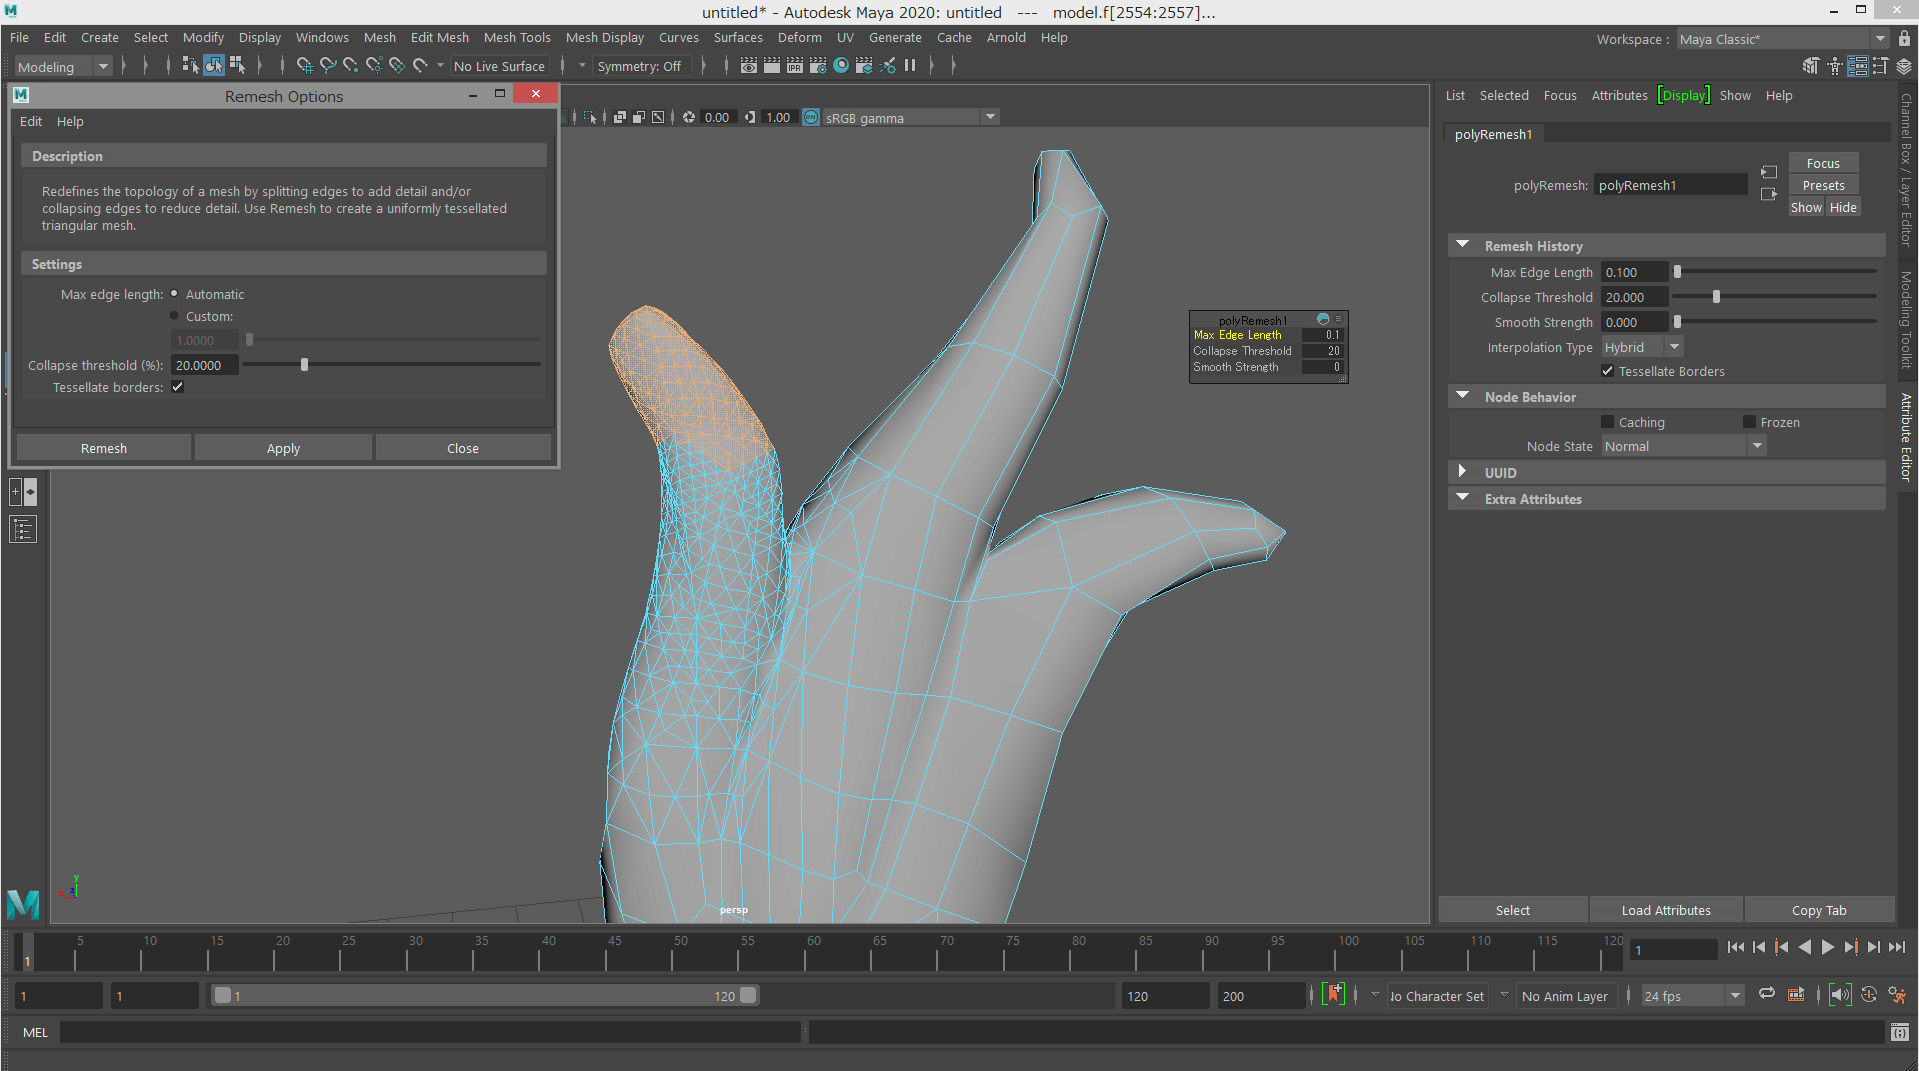
Task: Select Automatic max edge length radio
Action: click(x=174, y=294)
